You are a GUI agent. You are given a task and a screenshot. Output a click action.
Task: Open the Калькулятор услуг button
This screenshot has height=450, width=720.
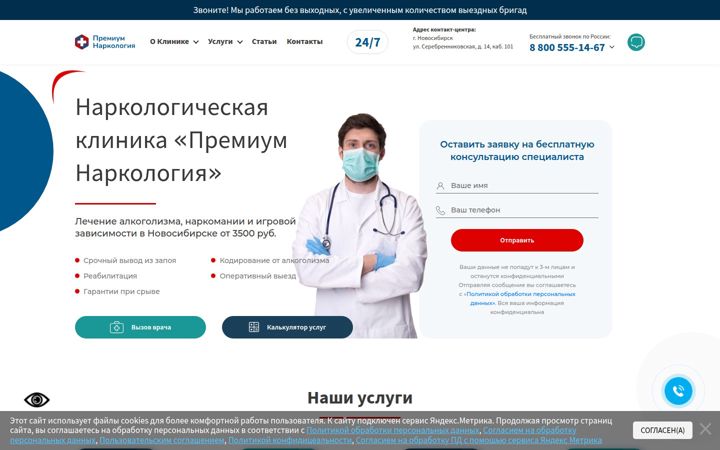pyautogui.click(x=287, y=327)
